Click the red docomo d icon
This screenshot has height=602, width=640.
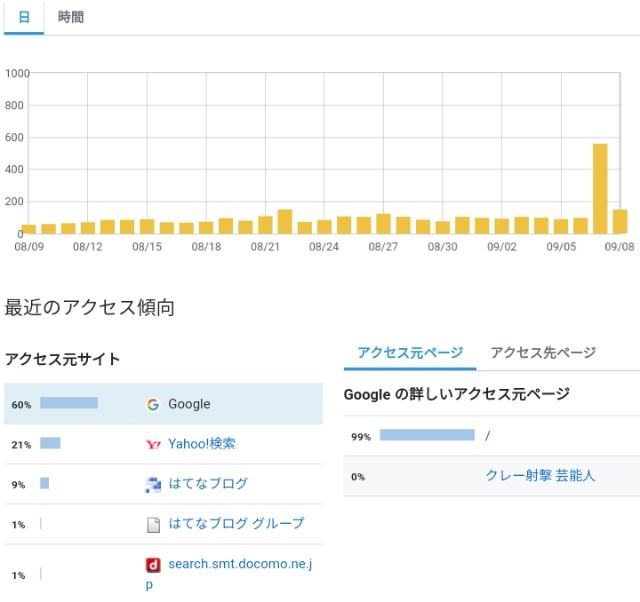click(x=153, y=565)
